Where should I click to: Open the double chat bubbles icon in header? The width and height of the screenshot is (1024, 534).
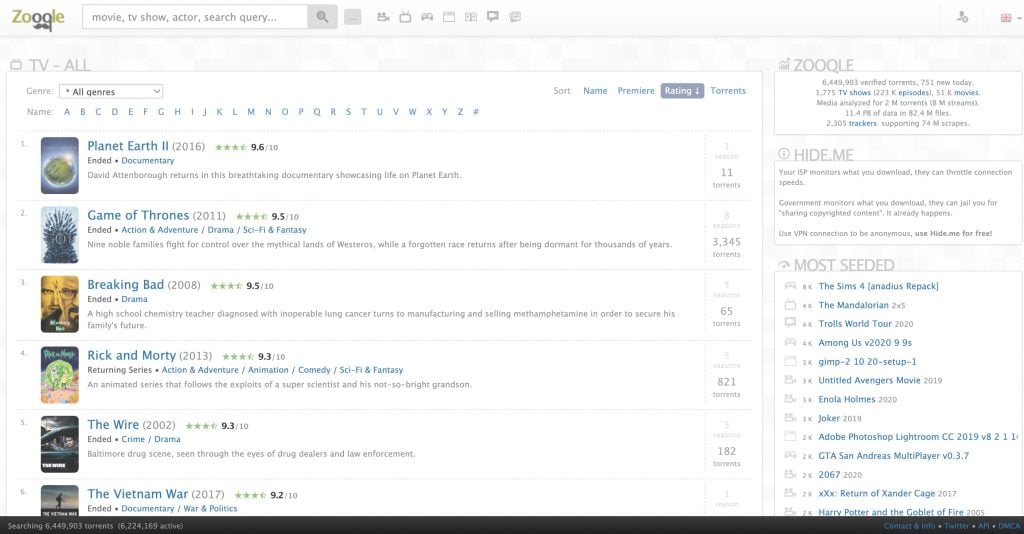click(515, 17)
